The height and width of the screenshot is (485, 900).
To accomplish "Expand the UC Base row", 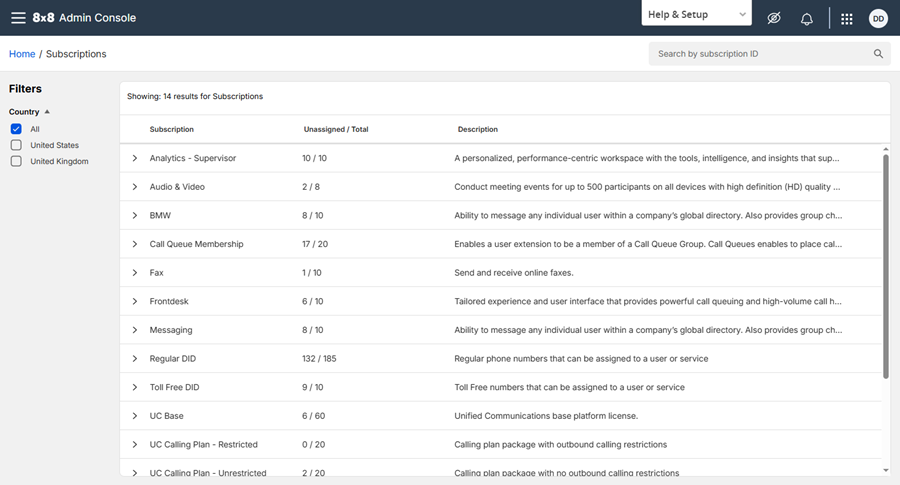I will tap(135, 416).
